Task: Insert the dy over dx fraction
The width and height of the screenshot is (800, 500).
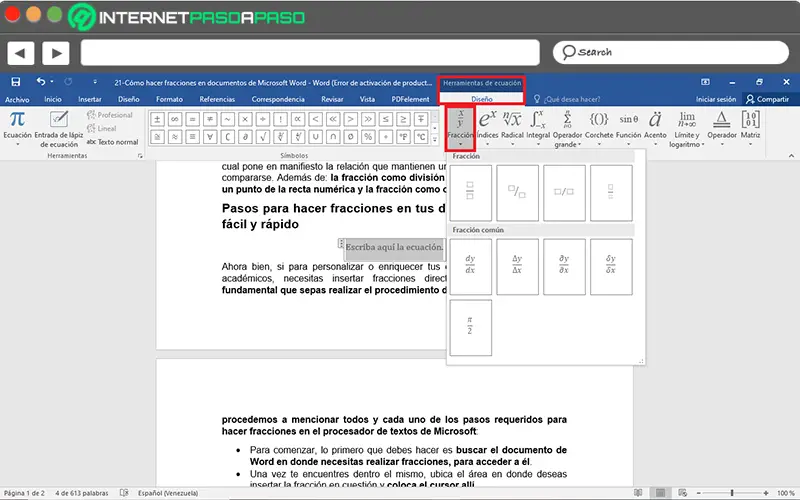Action: point(470,266)
